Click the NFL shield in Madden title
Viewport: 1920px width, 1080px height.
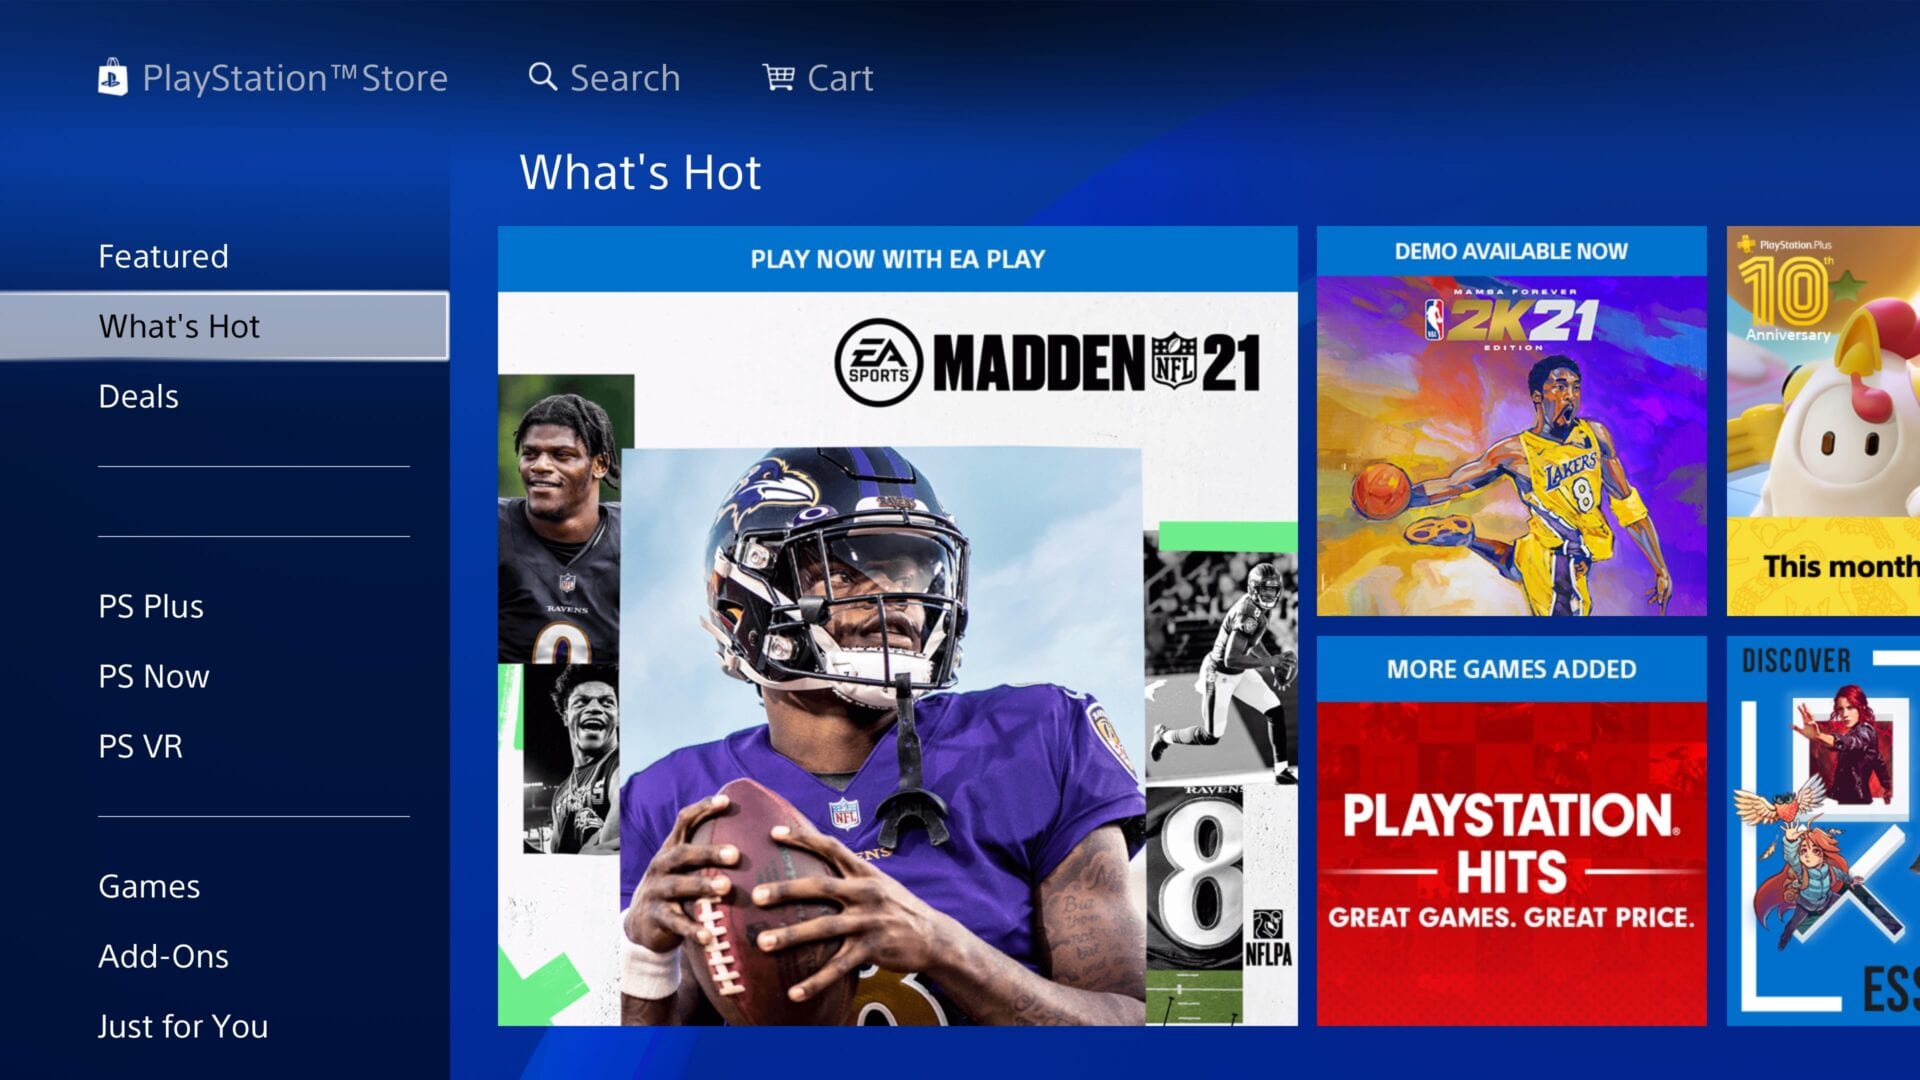[1174, 362]
